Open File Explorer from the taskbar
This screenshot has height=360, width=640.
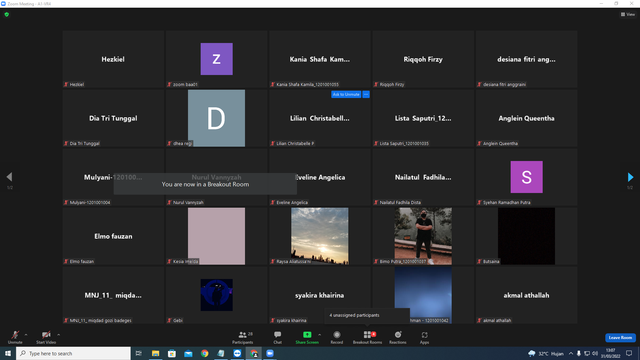156,353
